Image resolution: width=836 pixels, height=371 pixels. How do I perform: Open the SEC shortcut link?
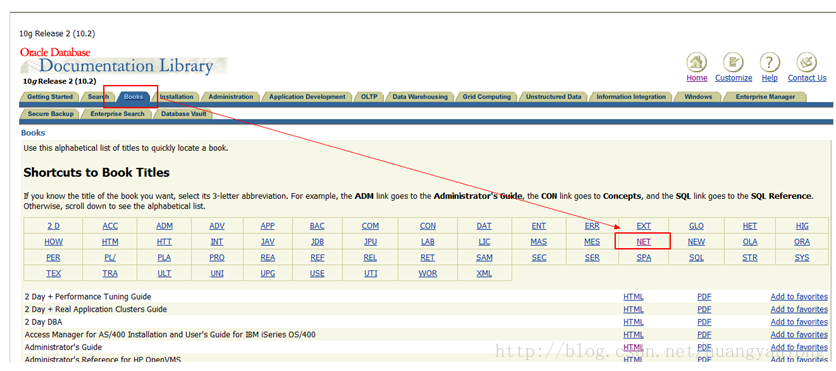[539, 257]
